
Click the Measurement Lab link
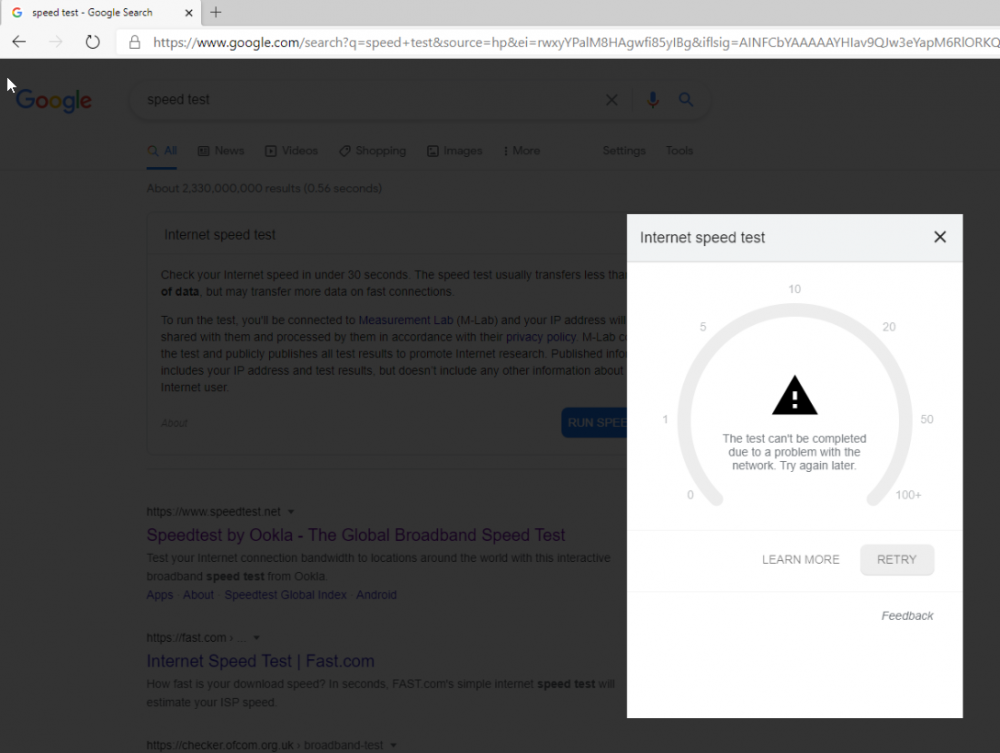pyautogui.click(x=406, y=320)
